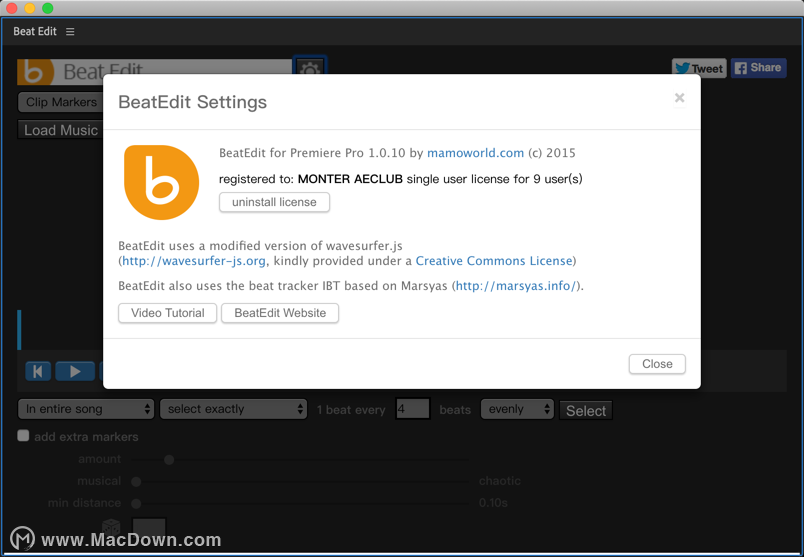
Task: Open the select exactly dropdown
Action: pos(233,409)
